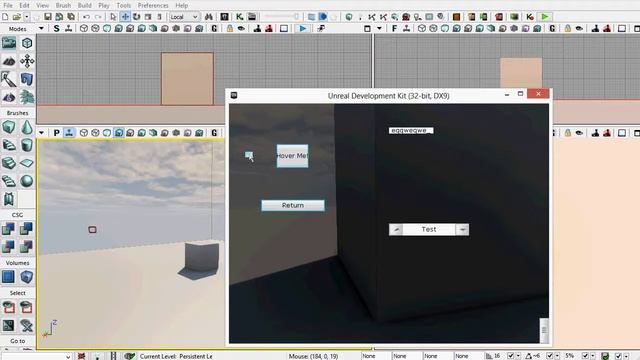The height and width of the screenshot is (360, 640).
Task: Select the Cylinder brush builder
Action: coord(27,145)
